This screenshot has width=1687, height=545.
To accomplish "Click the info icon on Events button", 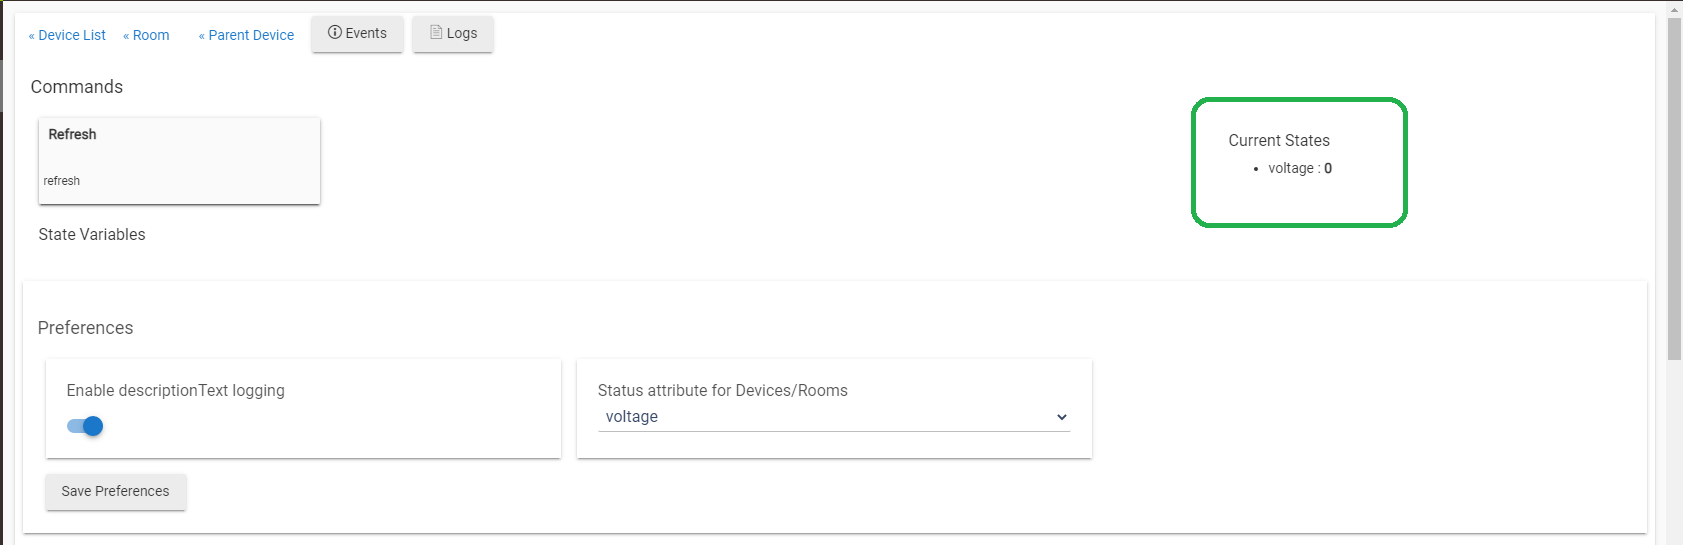I will [335, 33].
